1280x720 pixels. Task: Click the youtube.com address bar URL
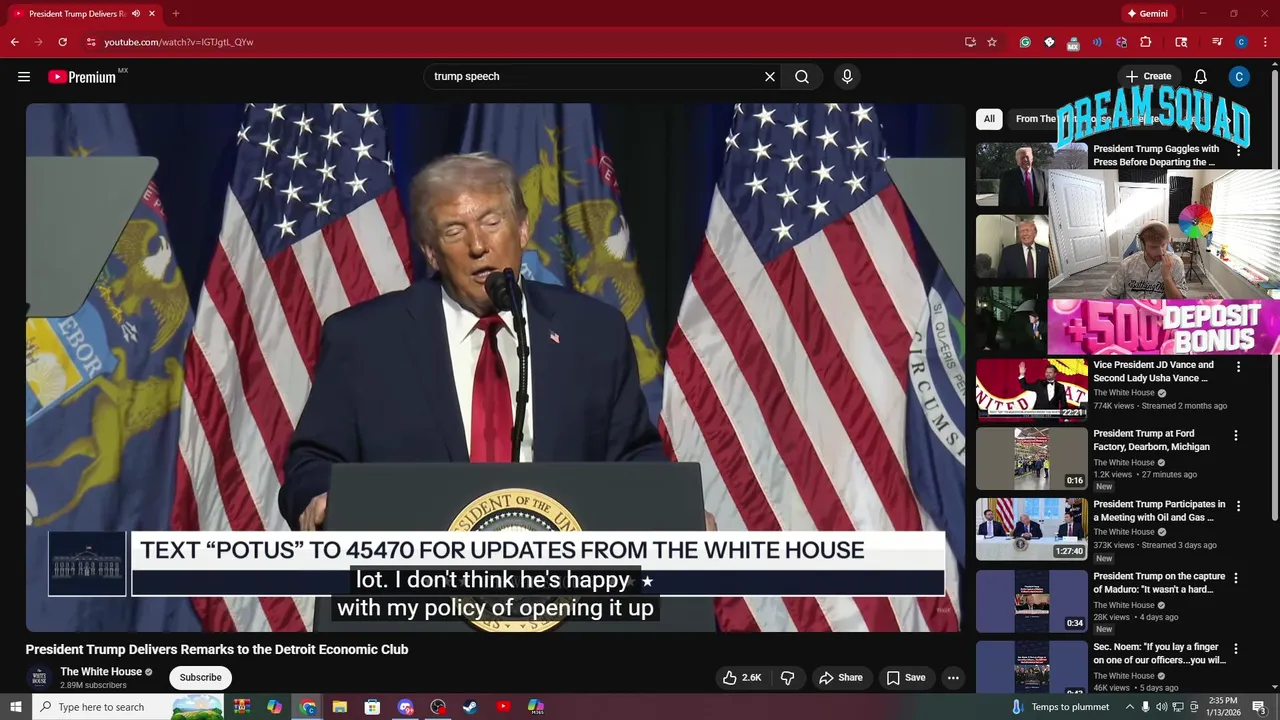179,42
